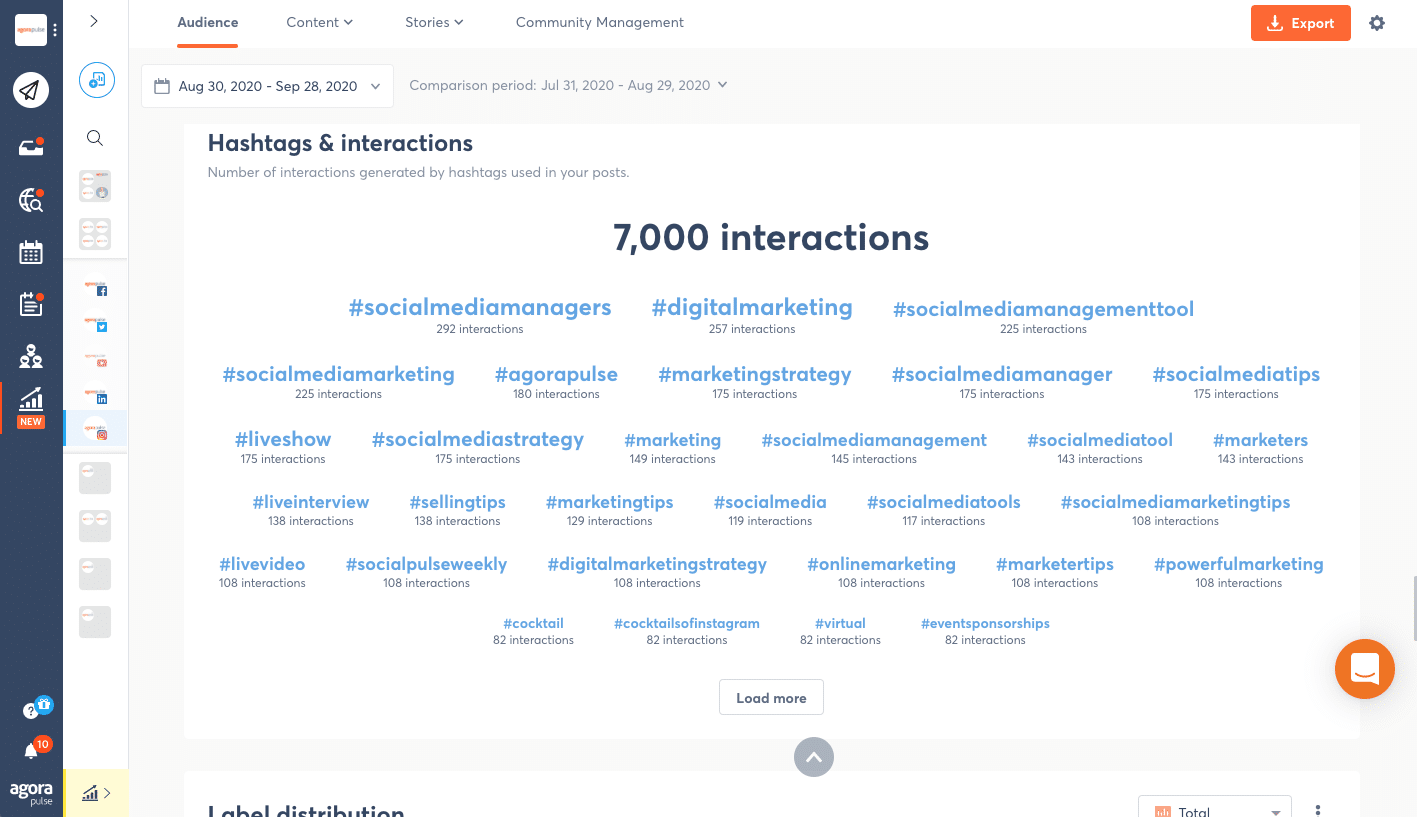Switch to the Community Management tab
This screenshot has height=817, width=1417.
click(x=599, y=22)
